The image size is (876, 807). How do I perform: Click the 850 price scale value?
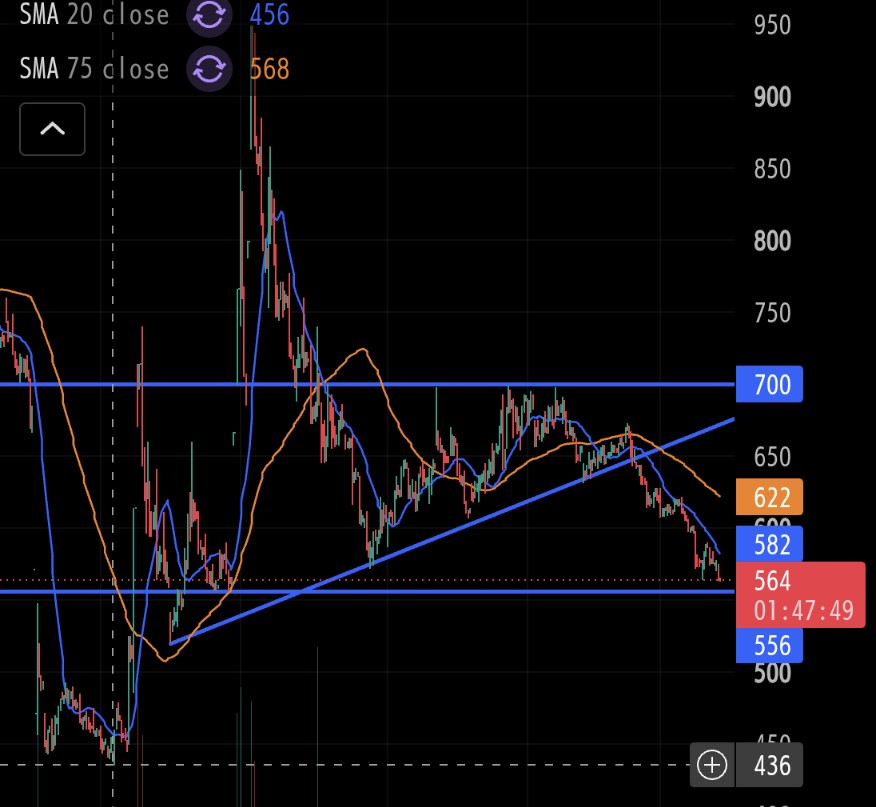[x=773, y=169]
